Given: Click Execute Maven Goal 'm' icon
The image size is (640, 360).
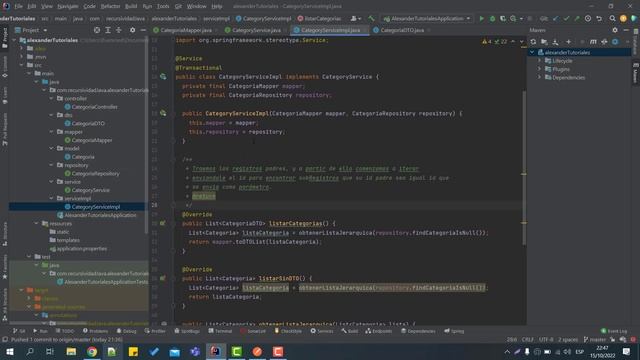Looking at the screenshot, I should [x=593, y=42].
